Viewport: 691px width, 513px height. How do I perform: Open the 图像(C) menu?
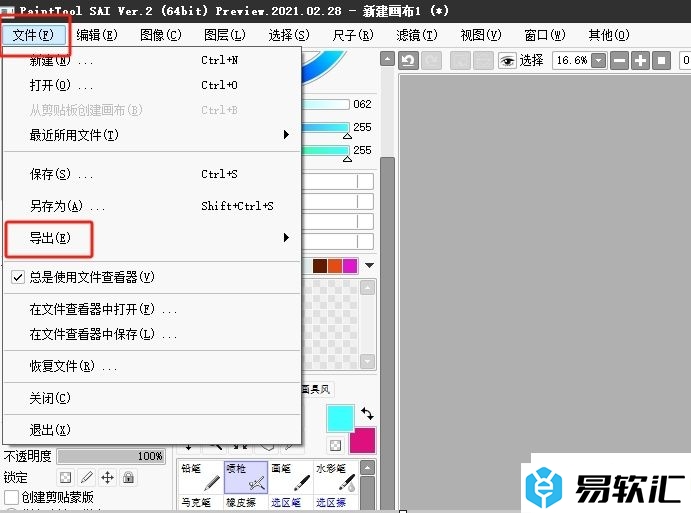161,35
